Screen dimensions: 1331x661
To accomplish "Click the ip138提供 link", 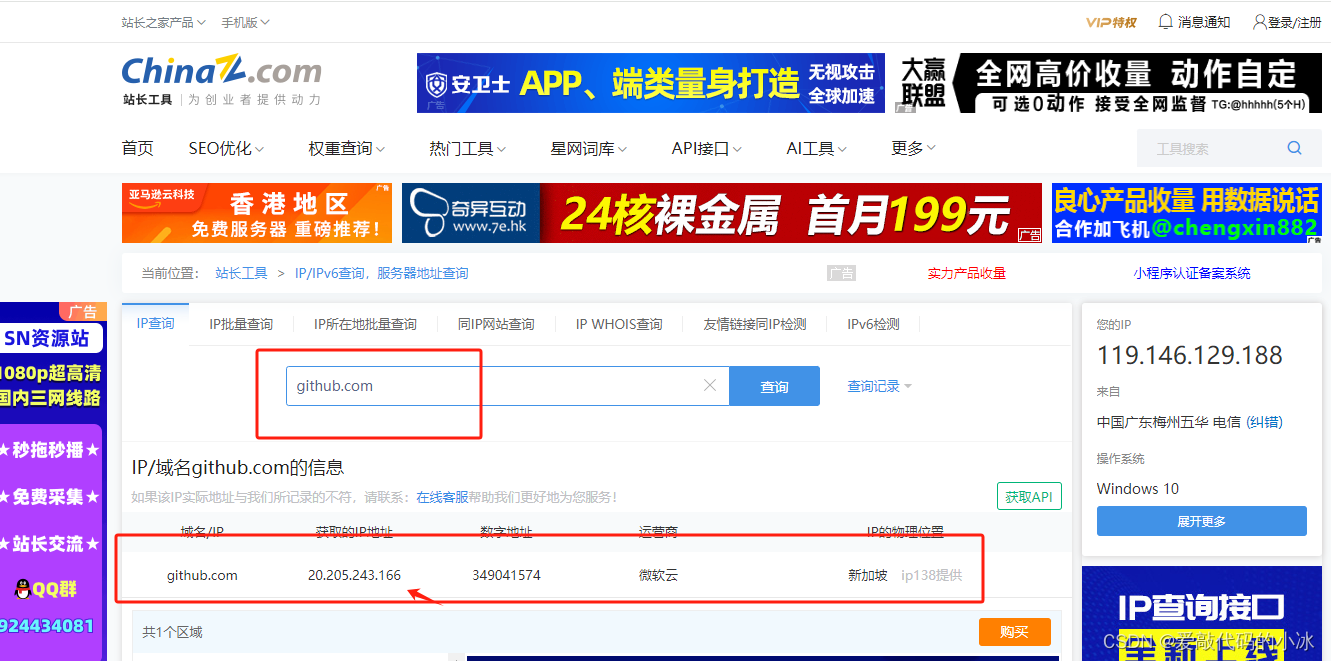I will pyautogui.click(x=931, y=575).
